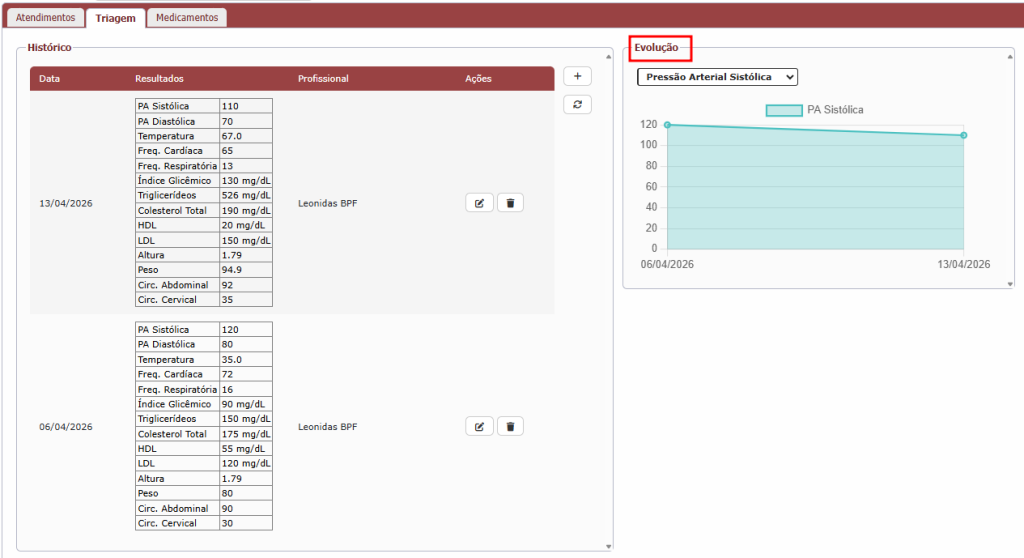Toggle the PA Sistólica legend swatch
Image resolution: width=1024 pixels, height=558 pixels.
[x=784, y=110]
